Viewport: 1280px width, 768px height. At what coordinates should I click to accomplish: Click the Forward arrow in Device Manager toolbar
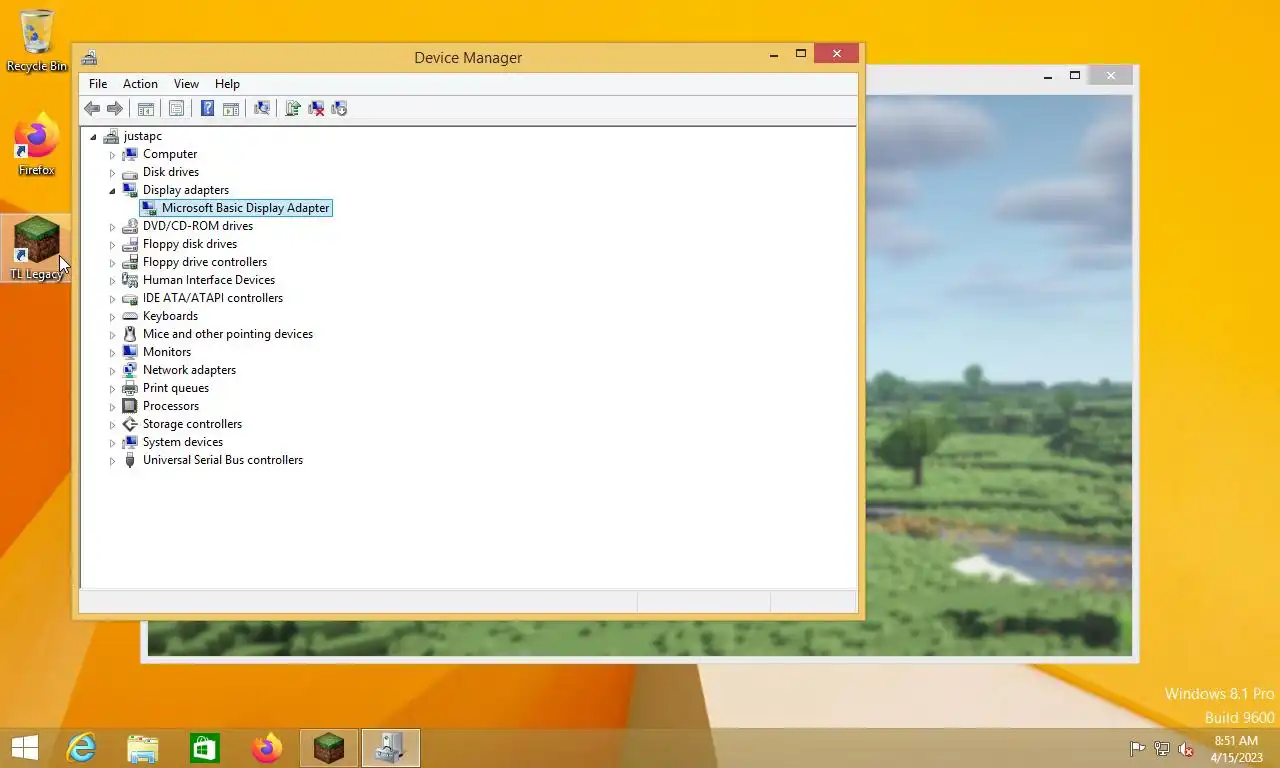(x=115, y=108)
